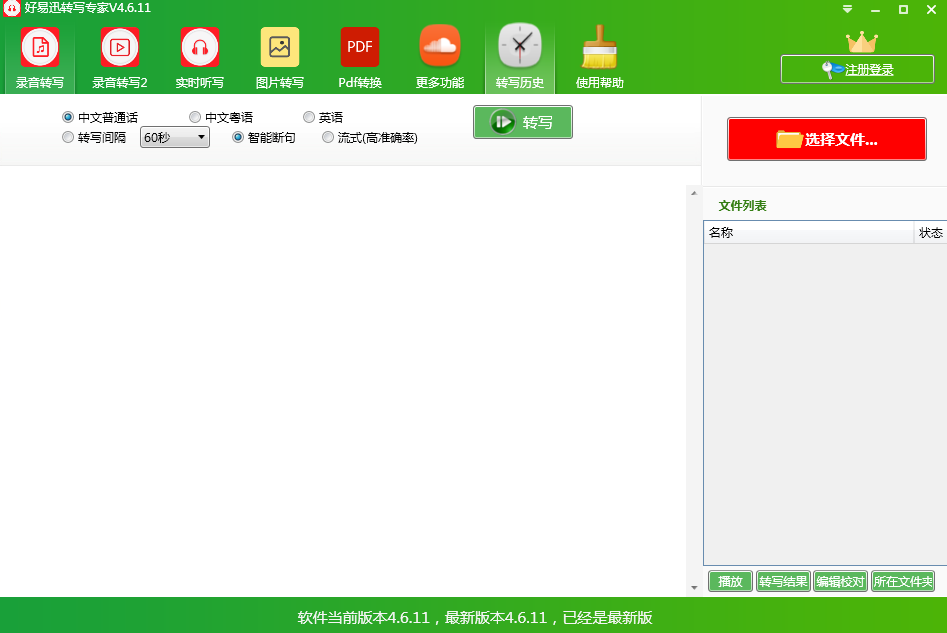Click 播放 to play the audio
The image size is (947, 633).
pyautogui.click(x=729, y=581)
